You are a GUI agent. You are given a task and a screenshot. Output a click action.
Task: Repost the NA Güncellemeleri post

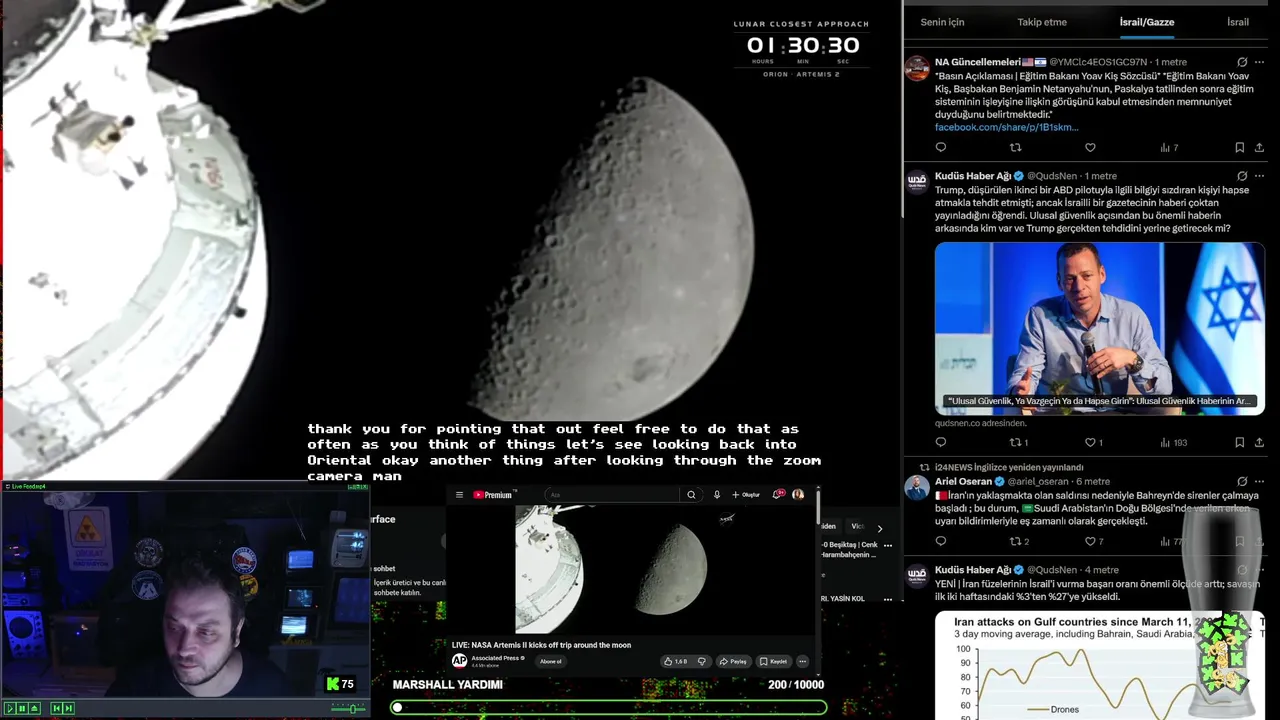point(1016,147)
